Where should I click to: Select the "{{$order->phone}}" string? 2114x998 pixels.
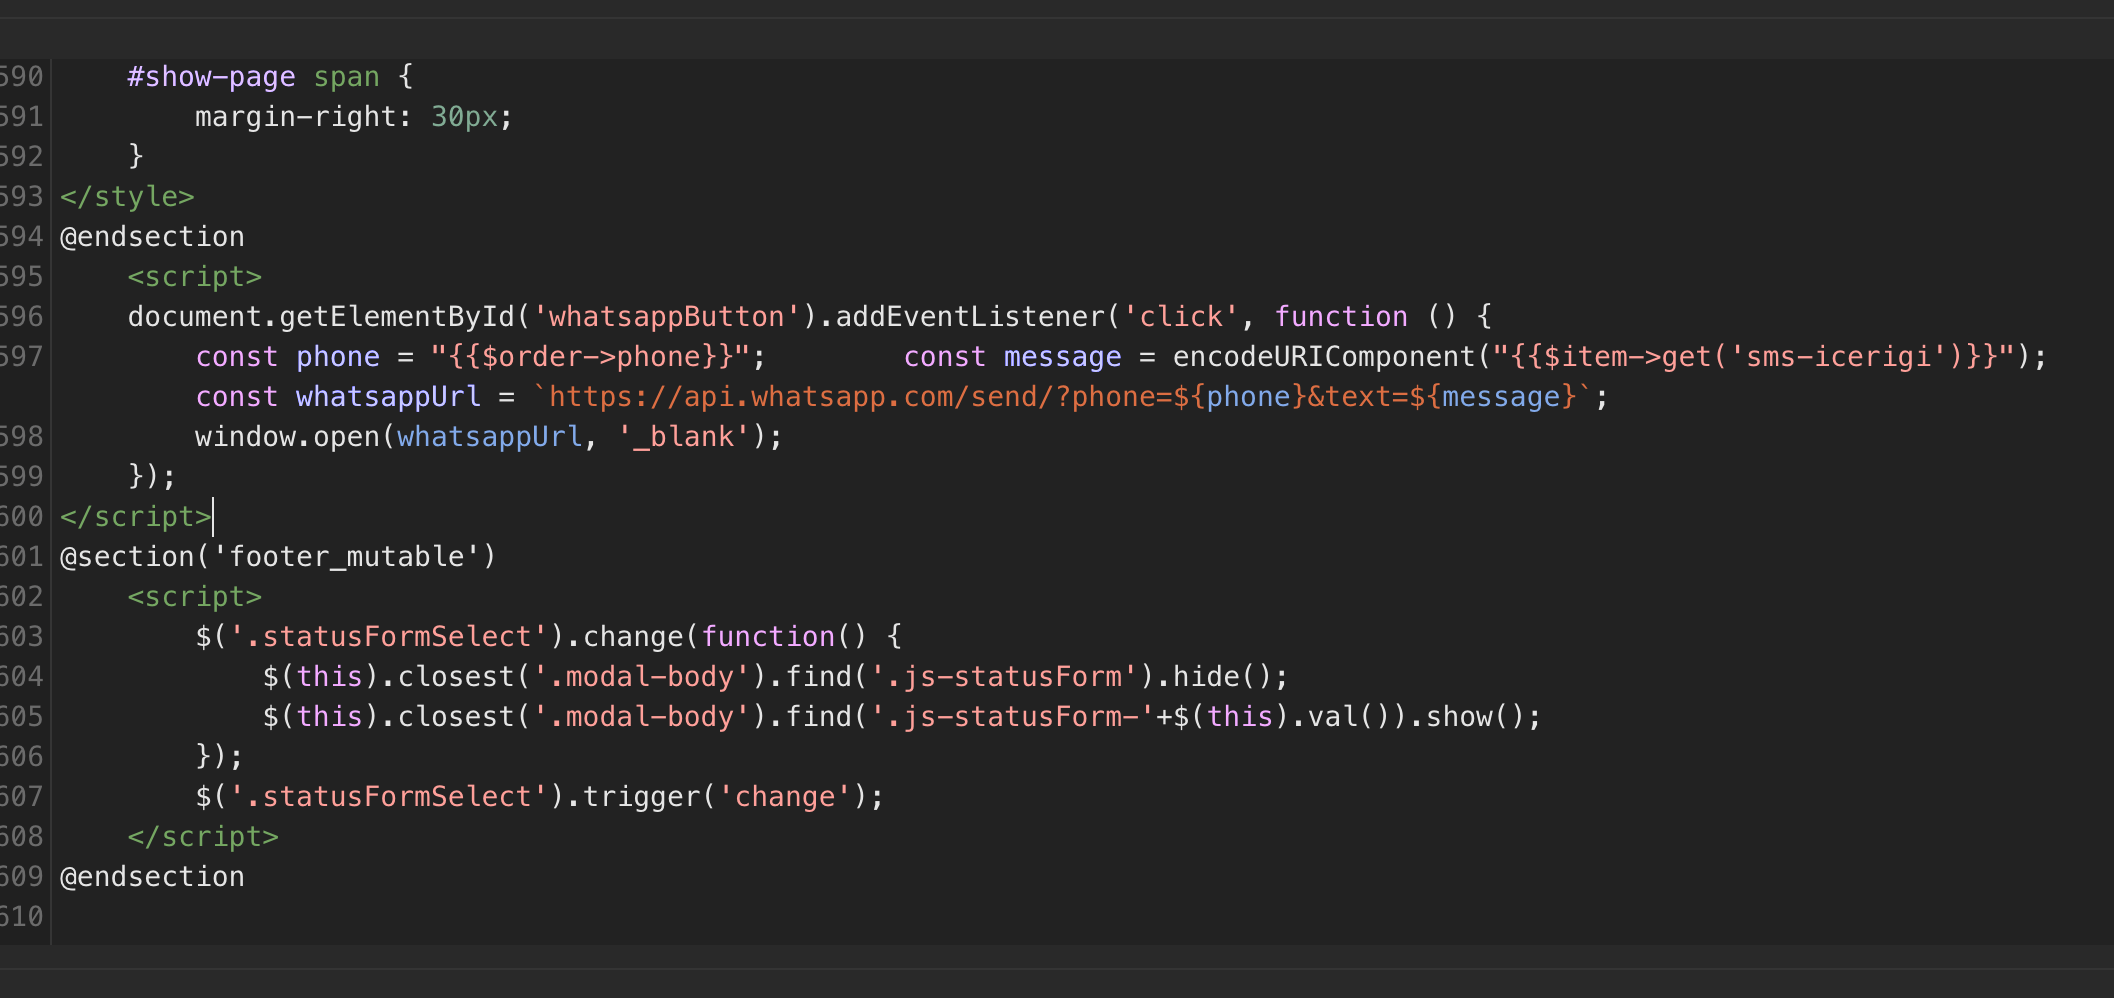591,357
